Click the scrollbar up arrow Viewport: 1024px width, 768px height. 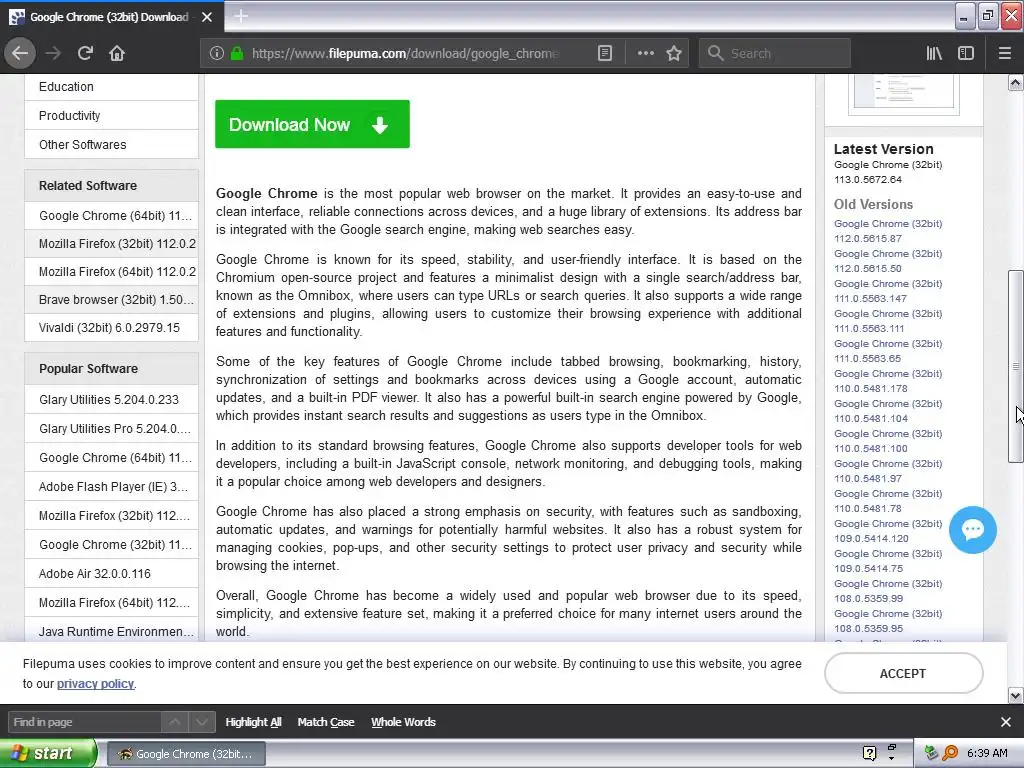point(1016,82)
